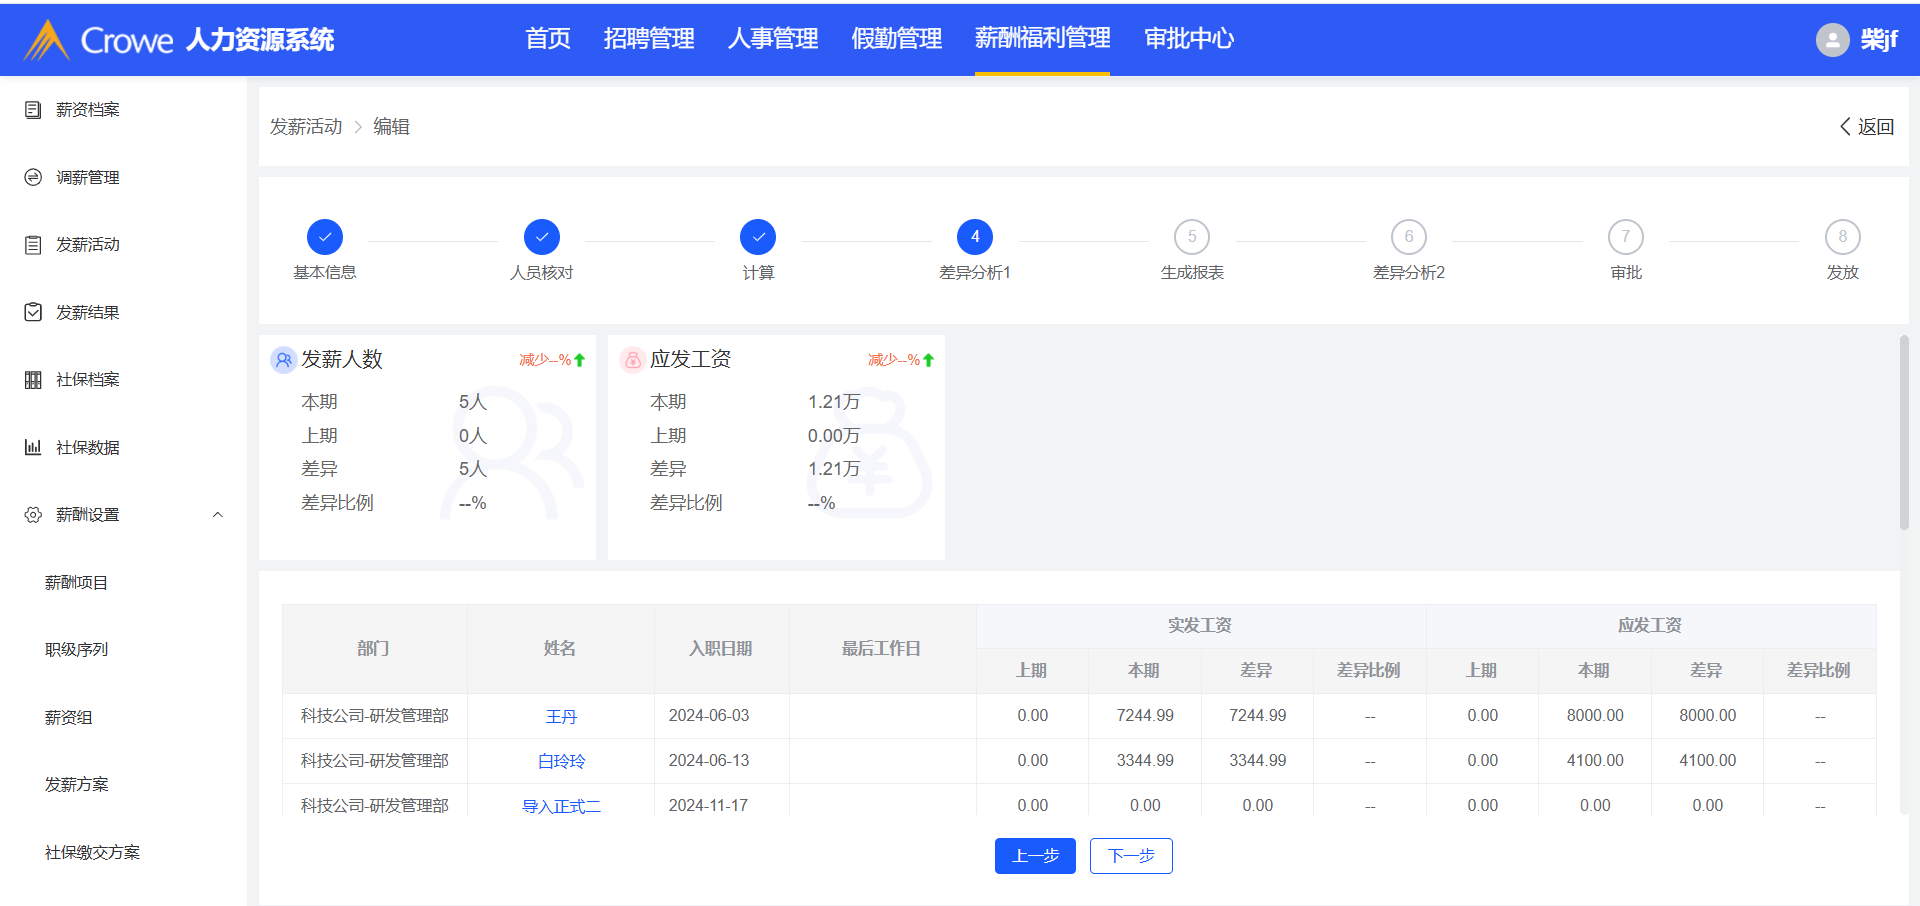
Task: Click the 基本信息 completed step circle
Action: pyautogui.click(x=325, y=237)
